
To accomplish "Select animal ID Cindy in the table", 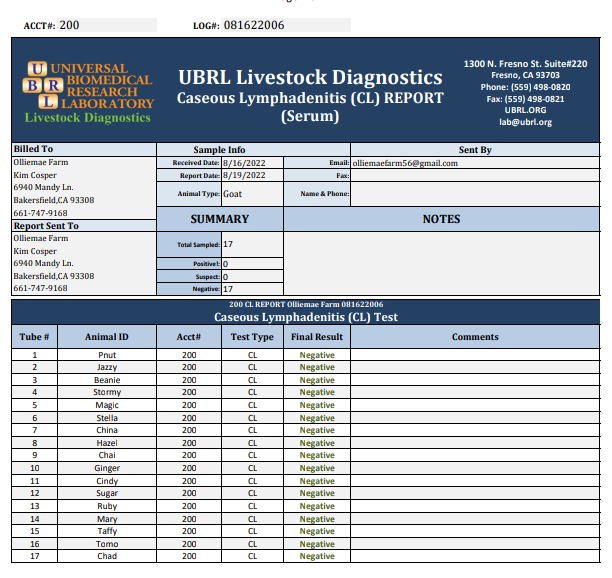I will 107,481.
